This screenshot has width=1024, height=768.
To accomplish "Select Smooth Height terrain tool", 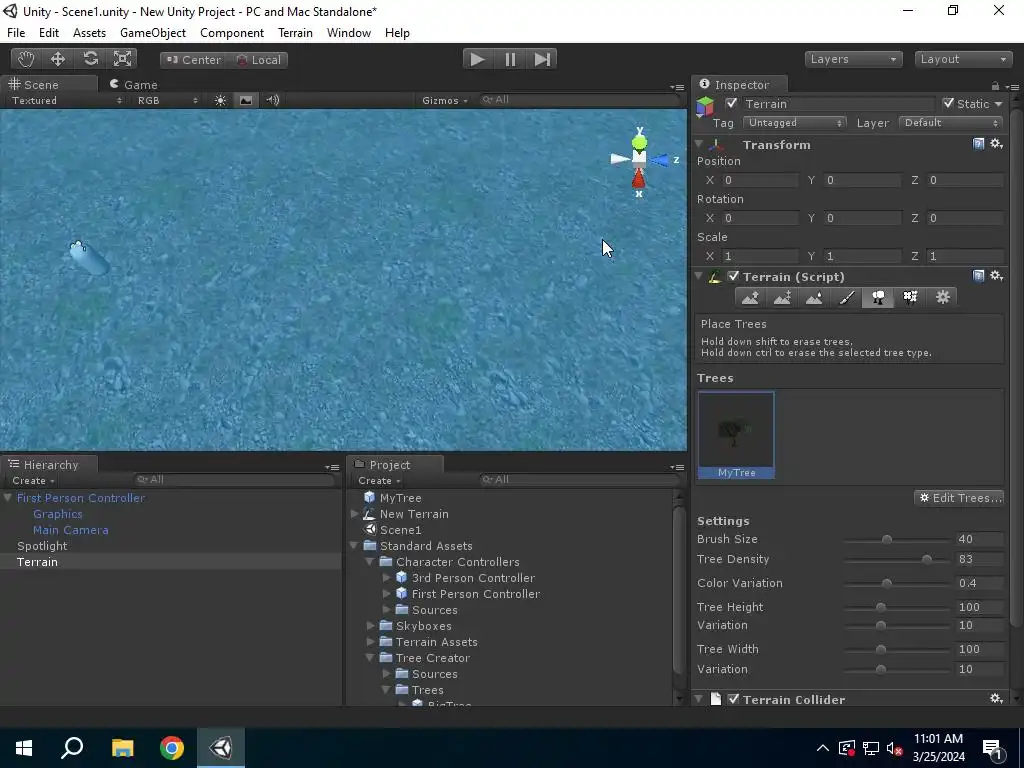I will (x=814, y=298).
